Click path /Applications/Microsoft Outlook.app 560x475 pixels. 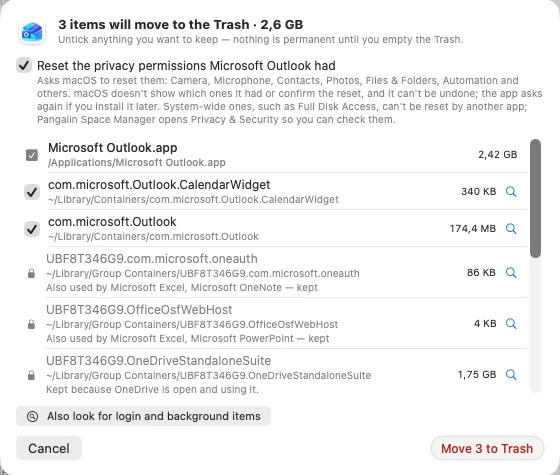(137, 163)
